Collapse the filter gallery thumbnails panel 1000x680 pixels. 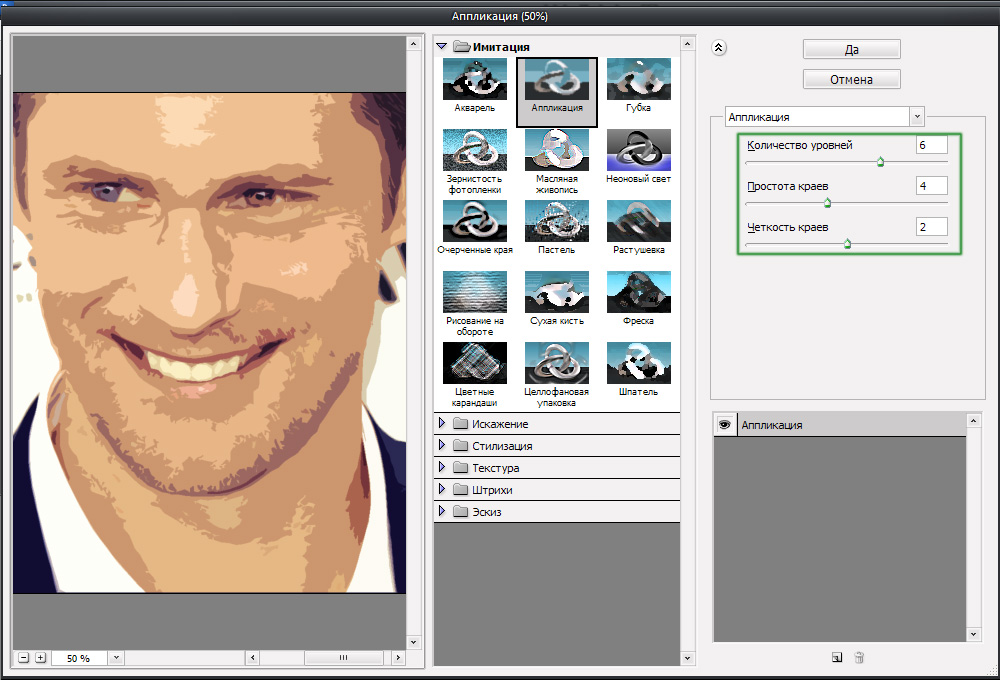point(718,46)
